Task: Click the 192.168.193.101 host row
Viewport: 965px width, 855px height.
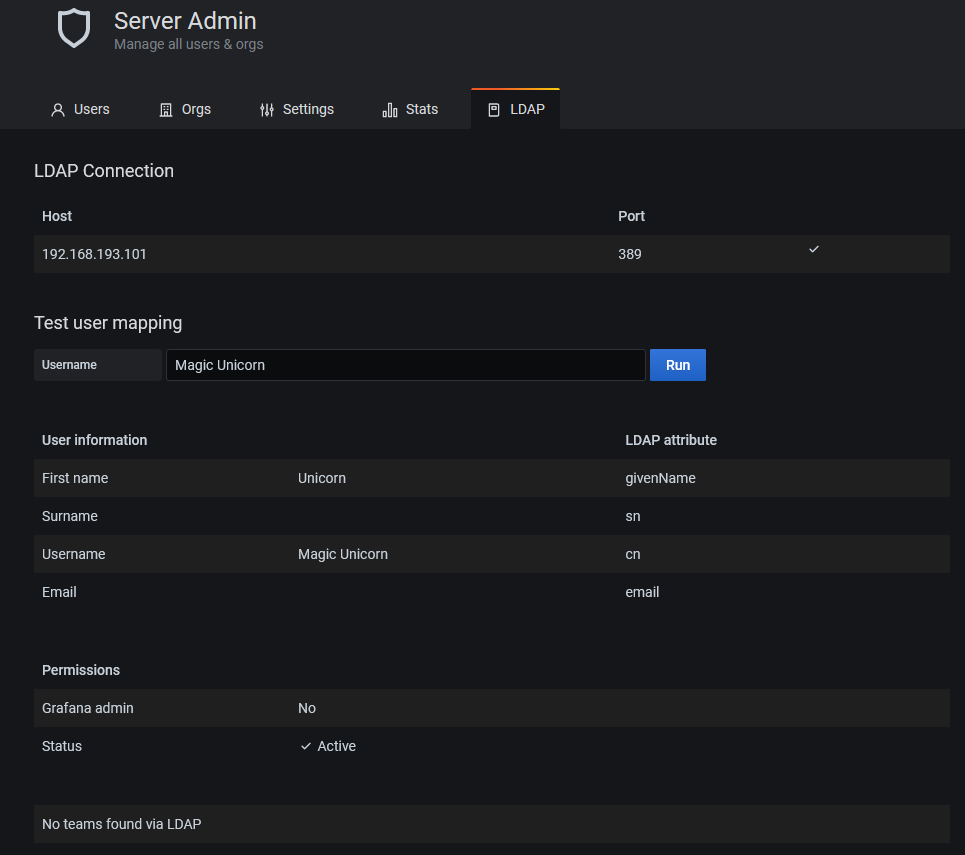Action: coord(492,254)
